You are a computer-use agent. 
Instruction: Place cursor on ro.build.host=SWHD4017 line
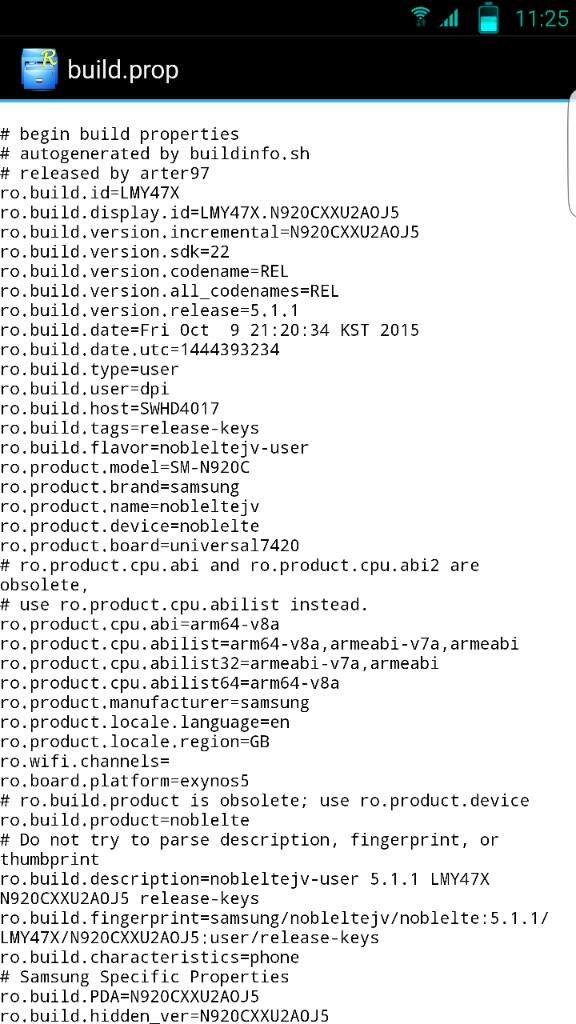click(110, 409)
